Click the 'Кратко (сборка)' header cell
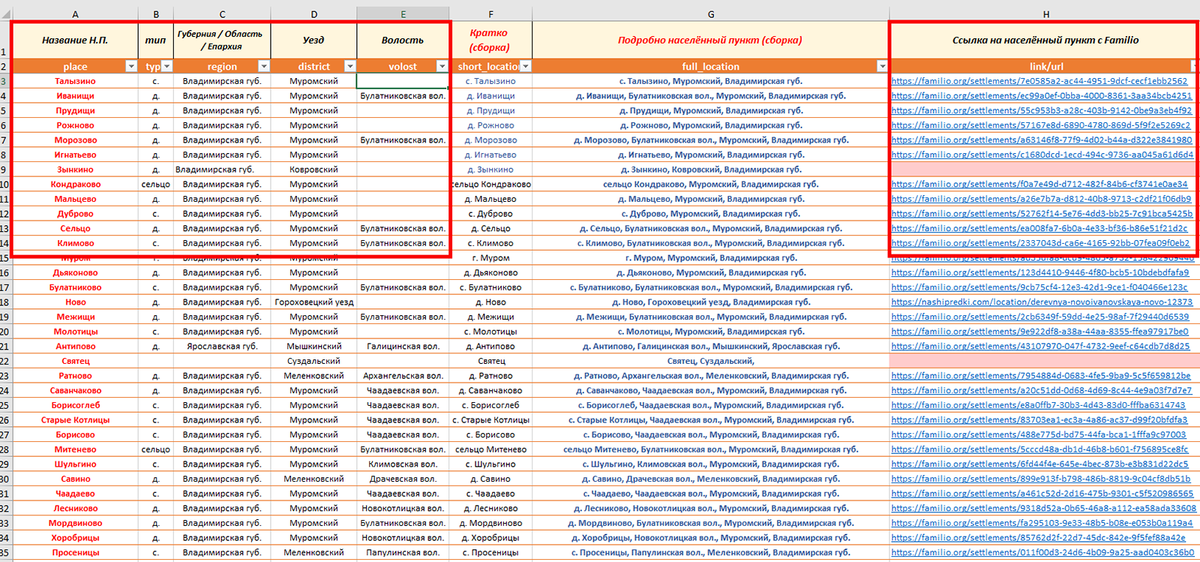The height and width of the screenshot is (562, 1200). point(491,40)
